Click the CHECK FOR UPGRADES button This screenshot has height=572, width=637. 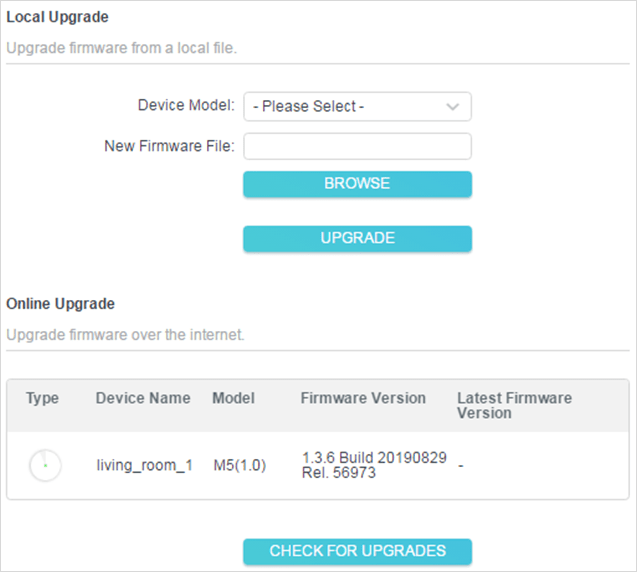click(357, 551)
